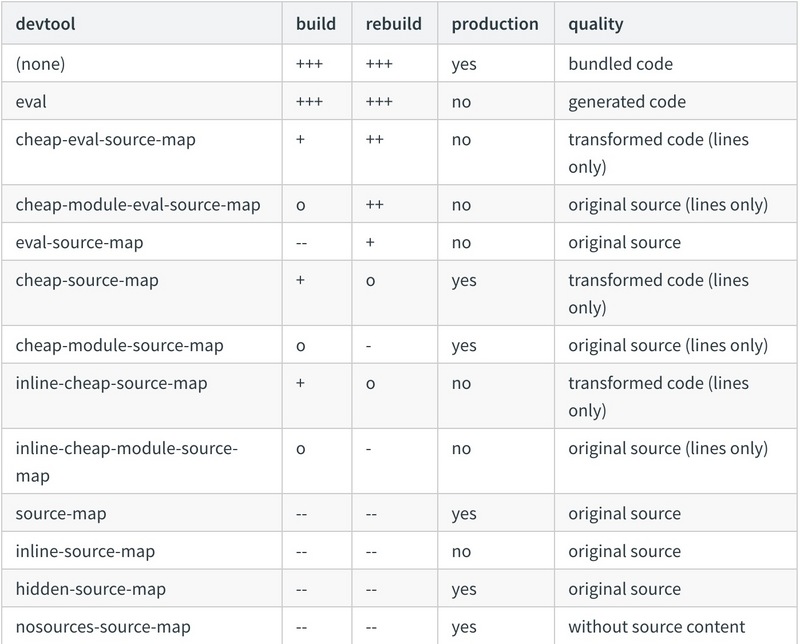Select cheap-module-source-map in the table
Image resolution: width=800 pixels, height=644 pixels.
pos(119,345)
